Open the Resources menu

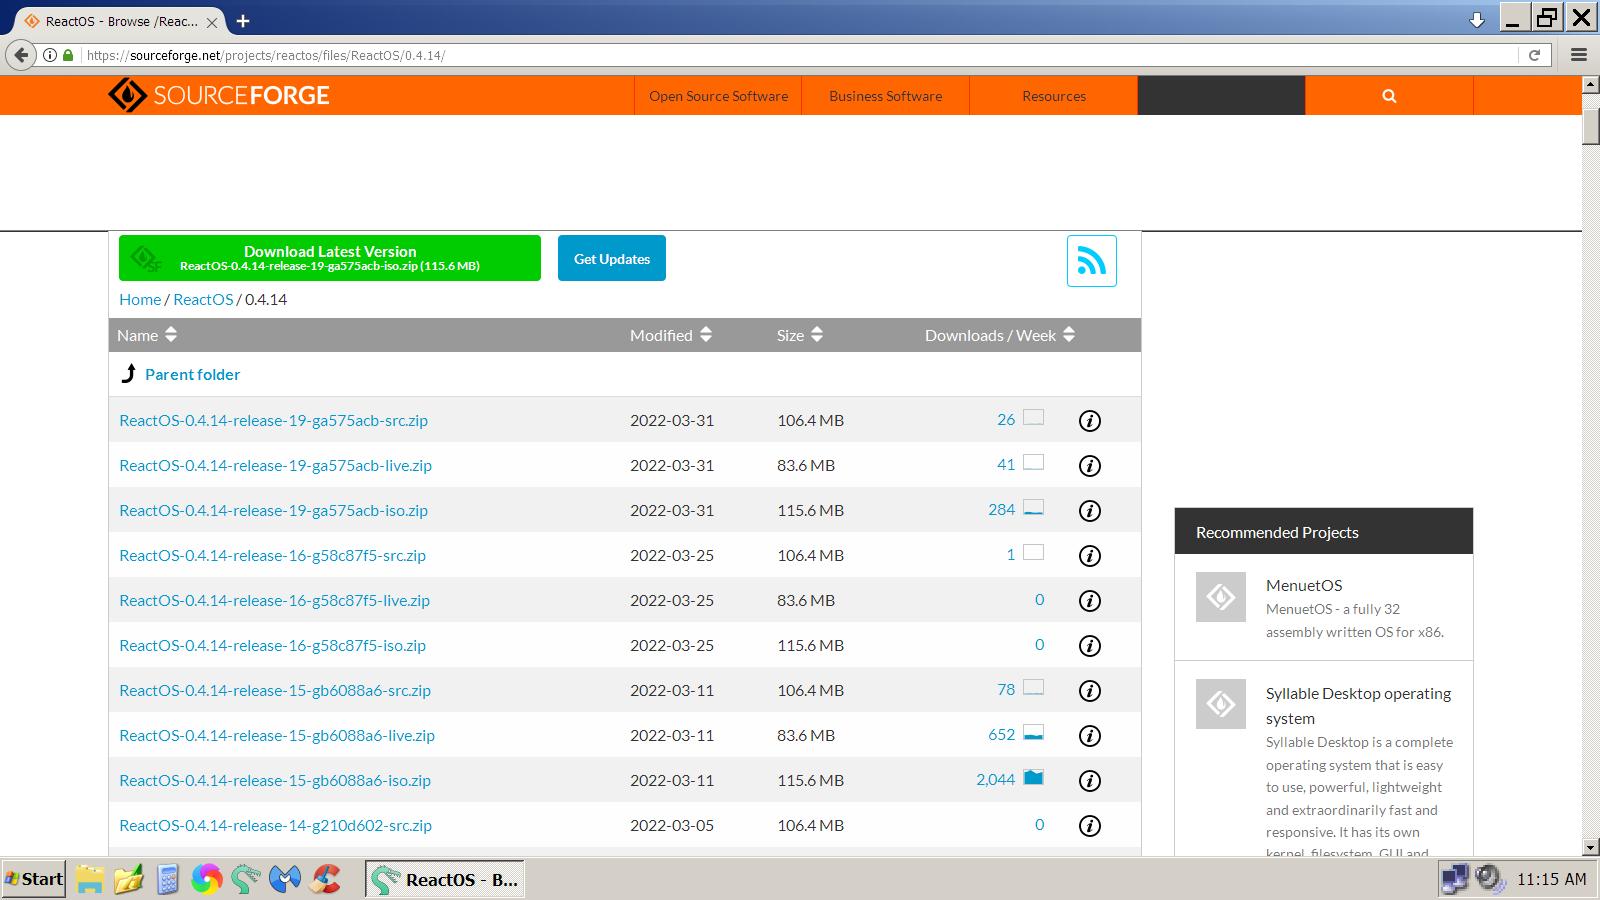(x=1054, y=96)
